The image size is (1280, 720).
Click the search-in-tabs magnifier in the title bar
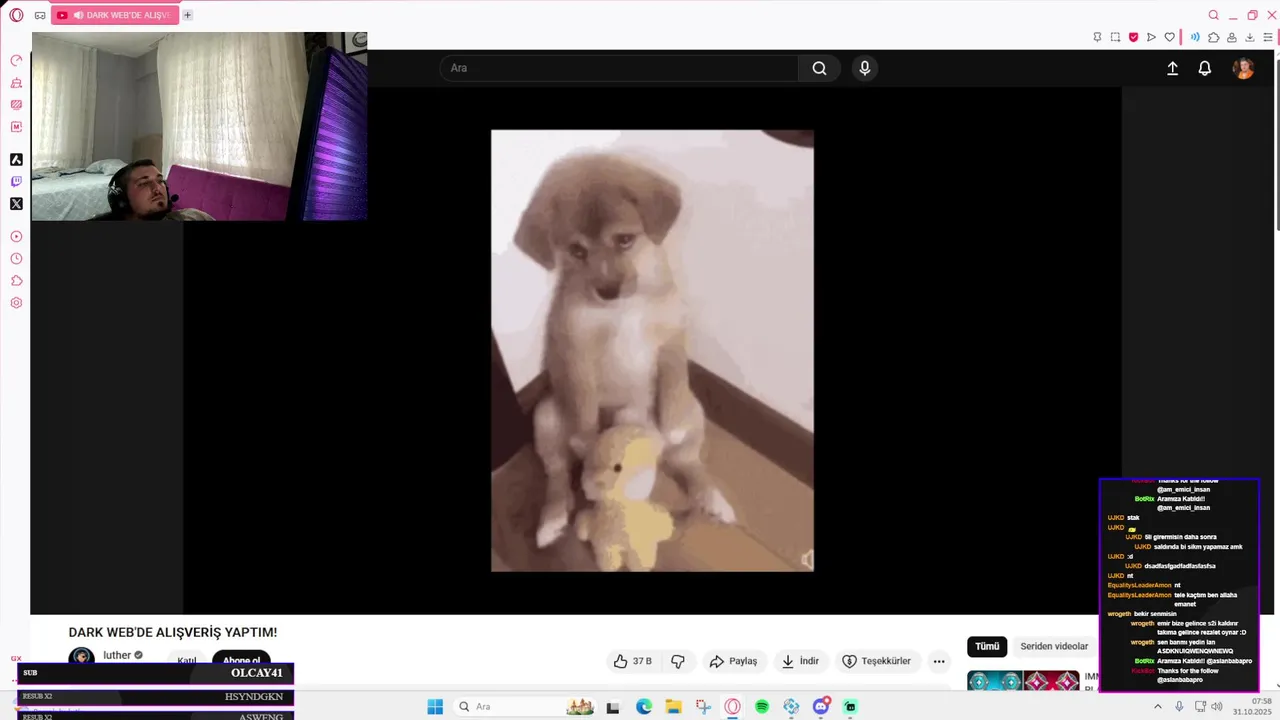click(1213, 15)
